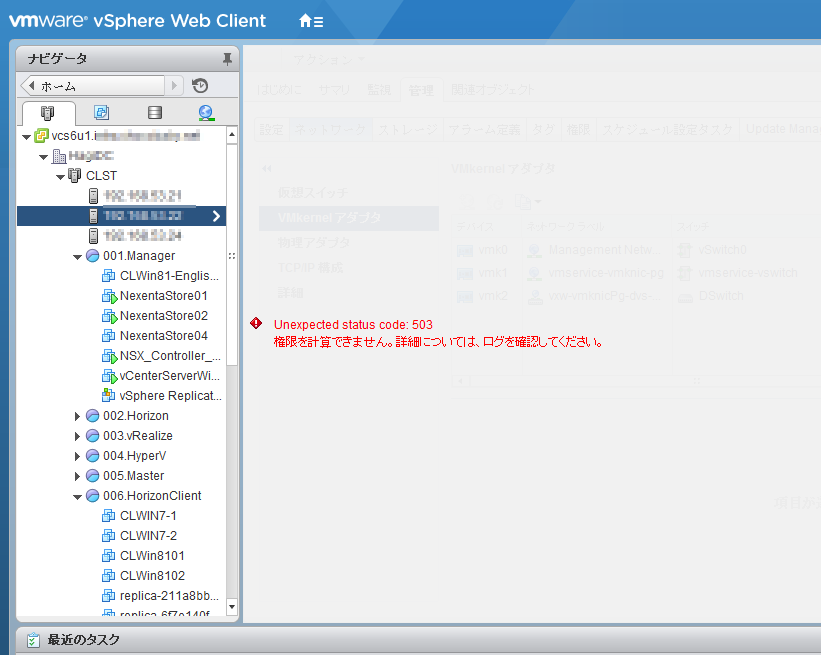821x655 pixels.
Task: Open the Hosts and Clusters navigator tab icon
Action: tap(48, 113)
